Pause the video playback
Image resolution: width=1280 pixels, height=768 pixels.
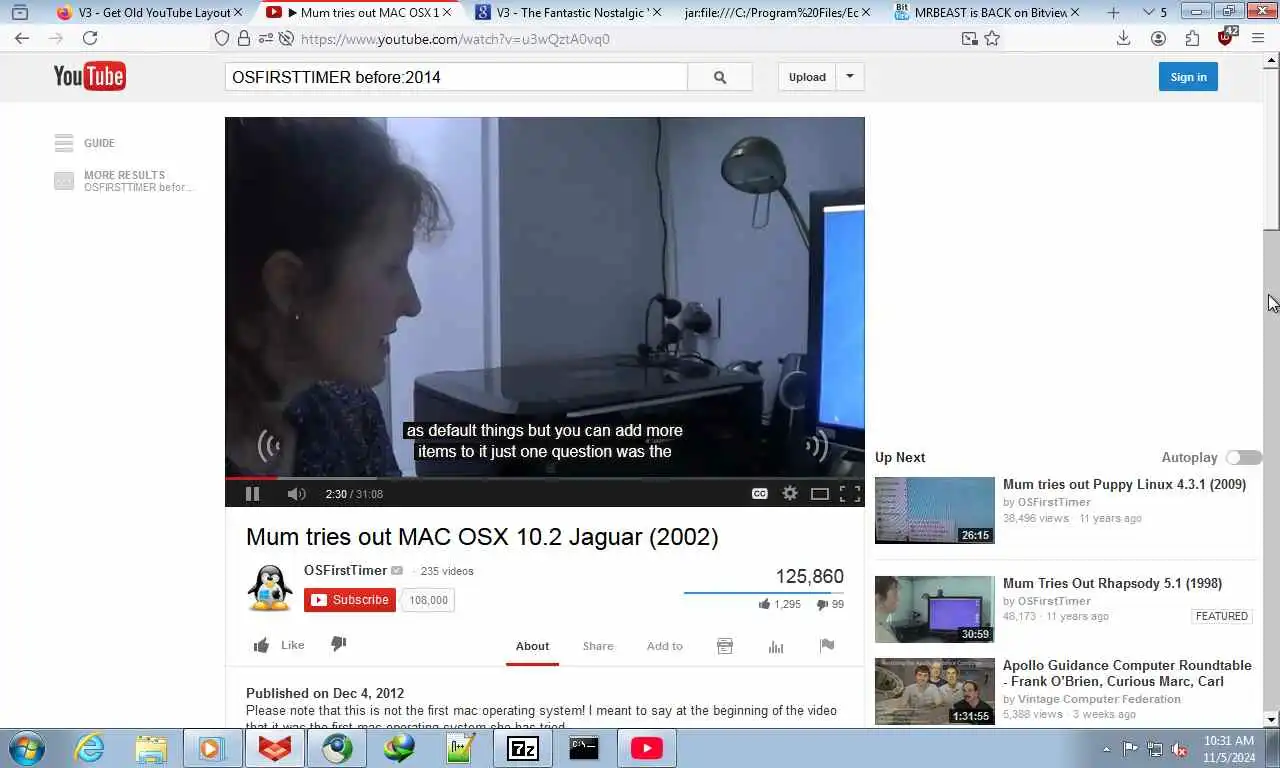[x=252, y=493]
